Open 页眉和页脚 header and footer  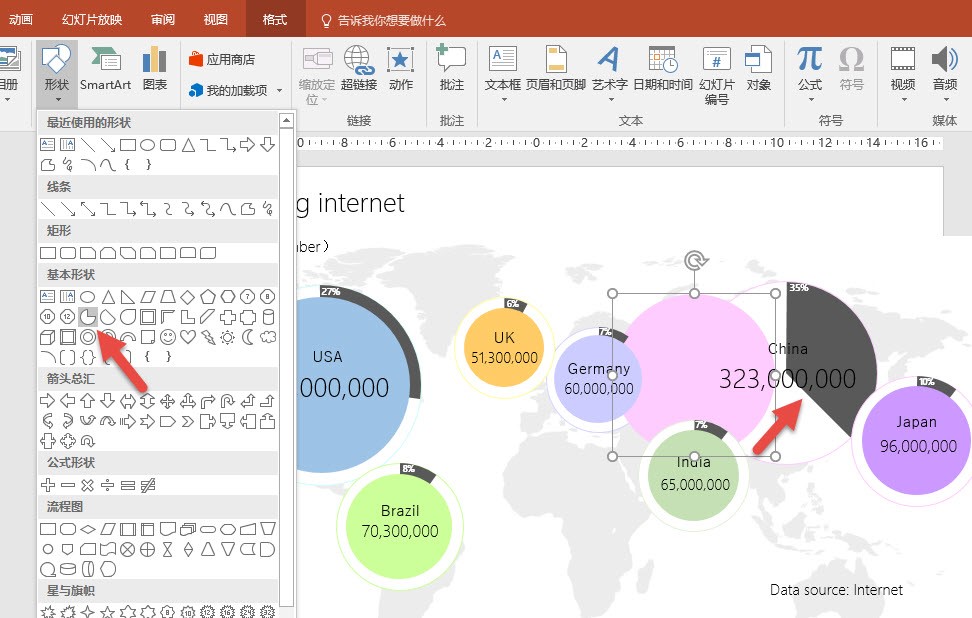point(556,69)
